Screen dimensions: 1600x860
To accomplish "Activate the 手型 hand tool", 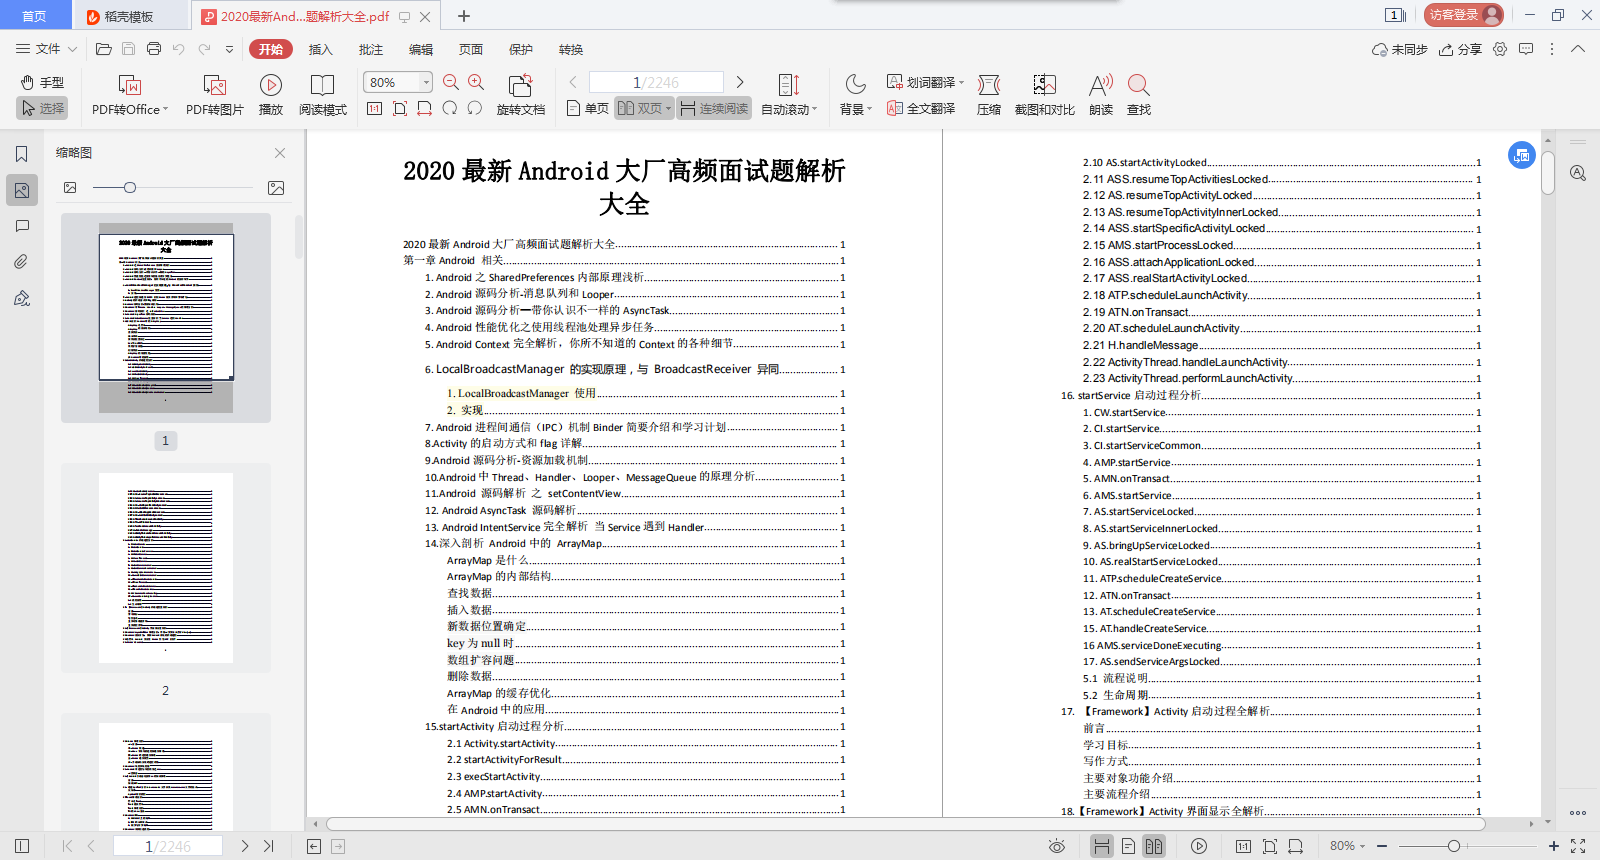I will (x=42, y=82).
